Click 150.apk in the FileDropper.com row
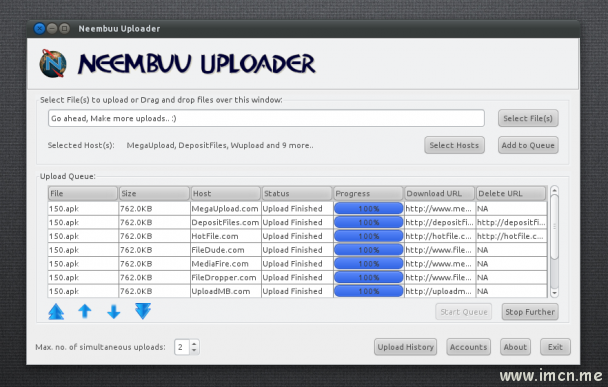This screenshot has height=387, width=608. point(83,277)
